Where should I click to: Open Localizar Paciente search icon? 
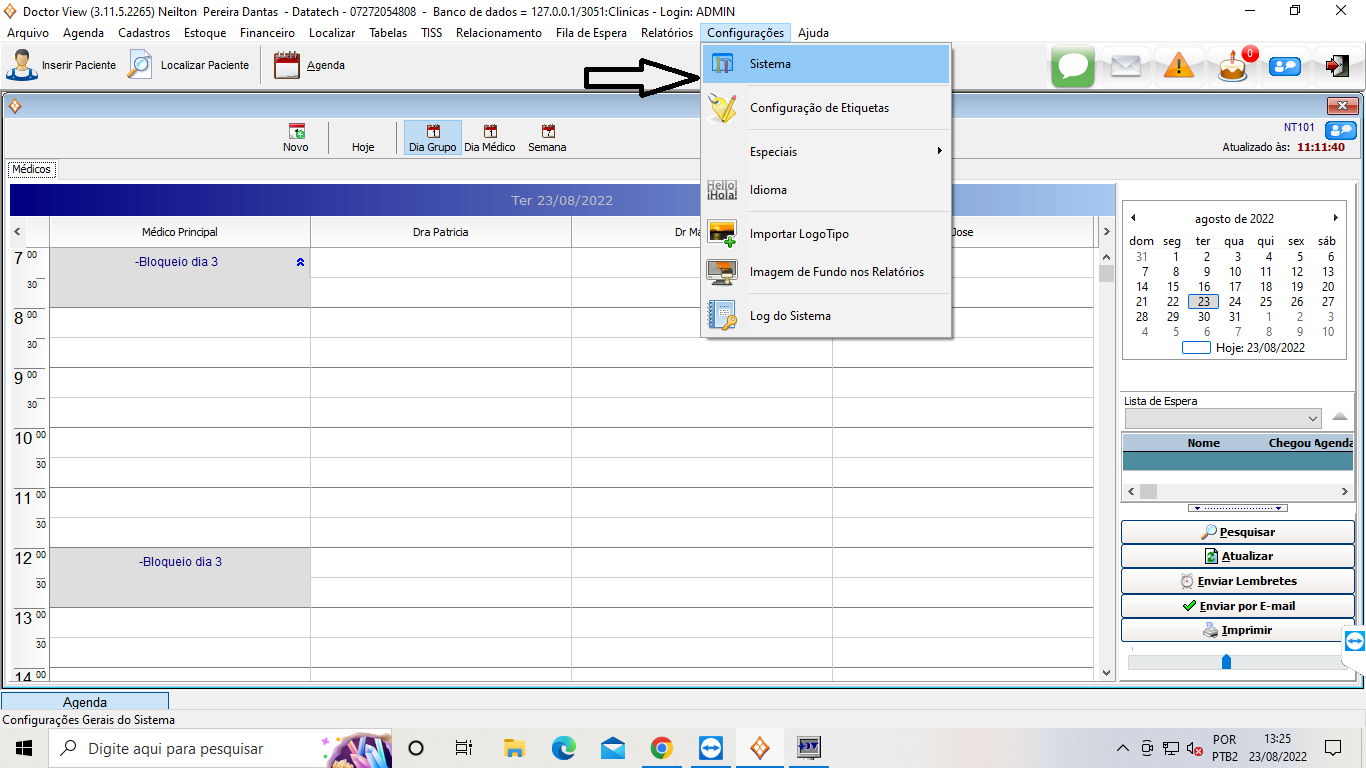tap(140, 65)
